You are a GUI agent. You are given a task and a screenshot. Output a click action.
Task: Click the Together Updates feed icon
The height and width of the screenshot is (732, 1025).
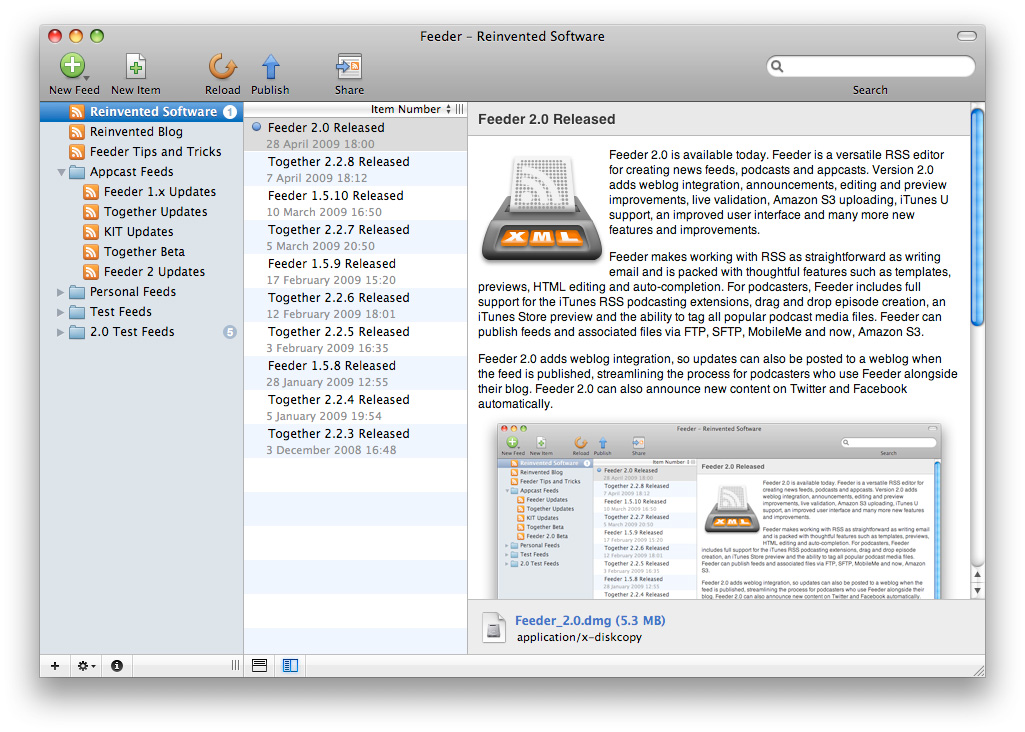click(91, 212)
